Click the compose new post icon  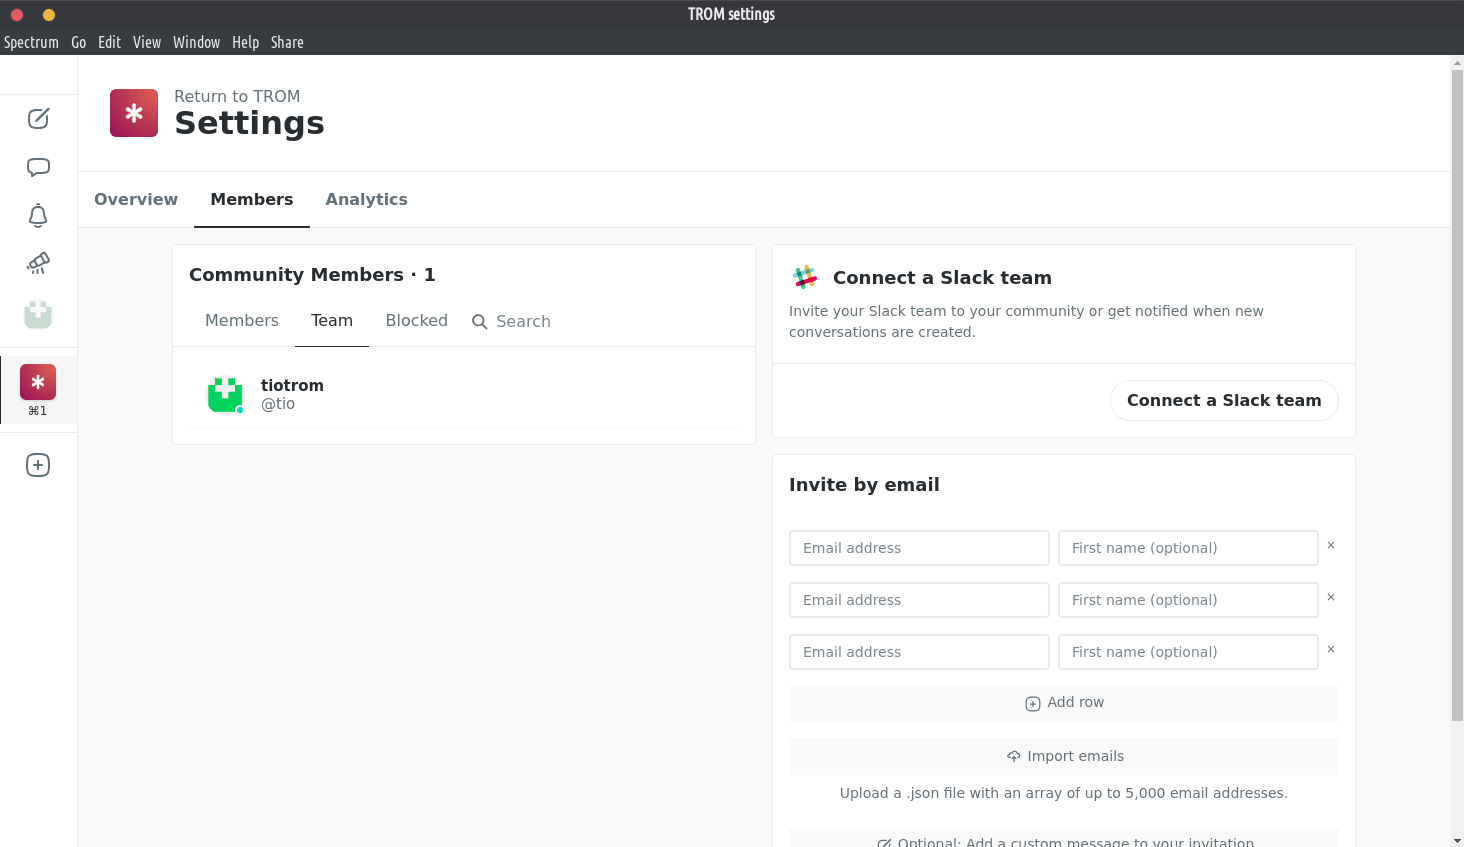point(38,119)
